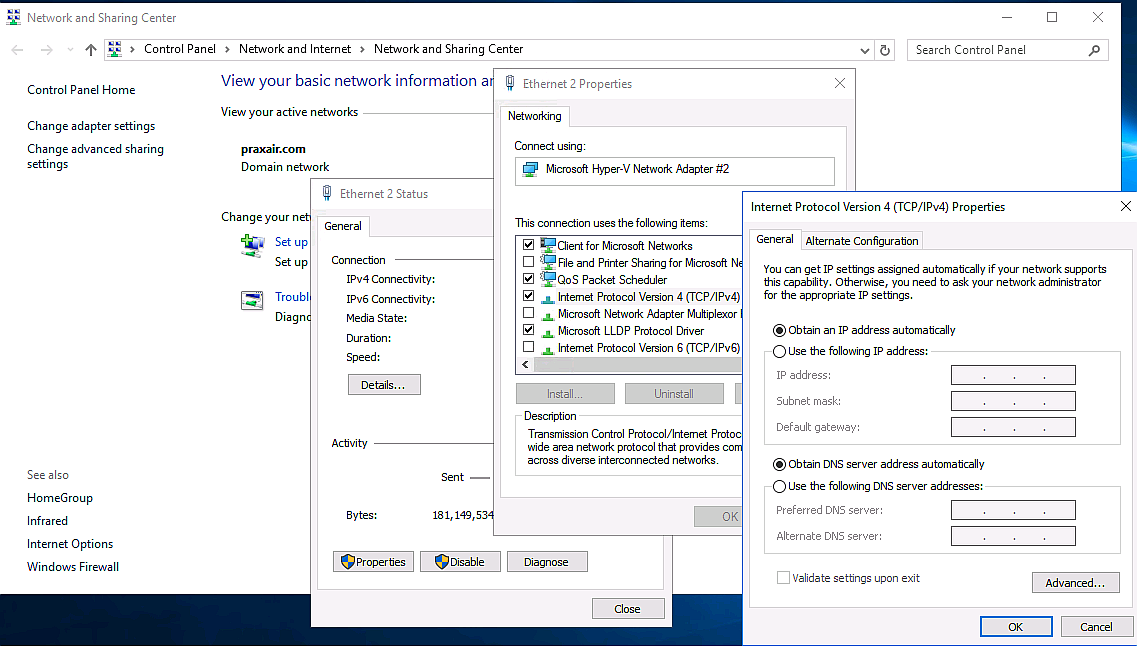This screenshot has width=1137, height=647.
Task: Click the Network Adapter Multiplexor icon
Action: 548,315
